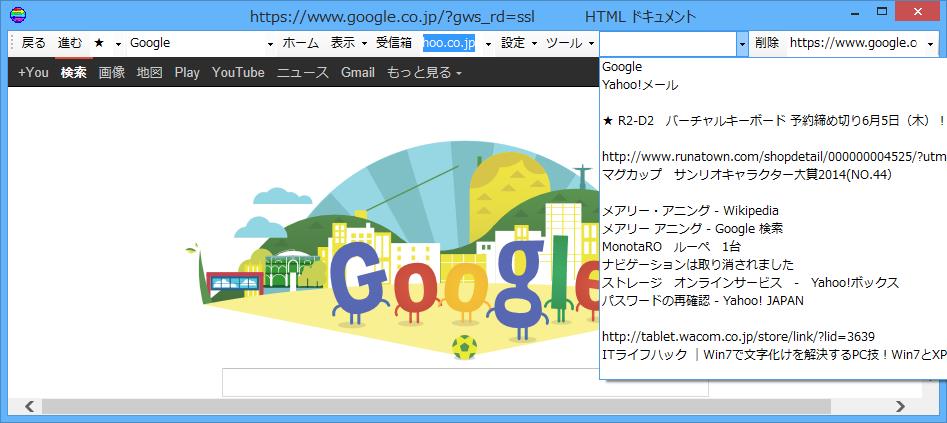
Task: Click the 受信箱 inbox button
Action: point(394,44)
